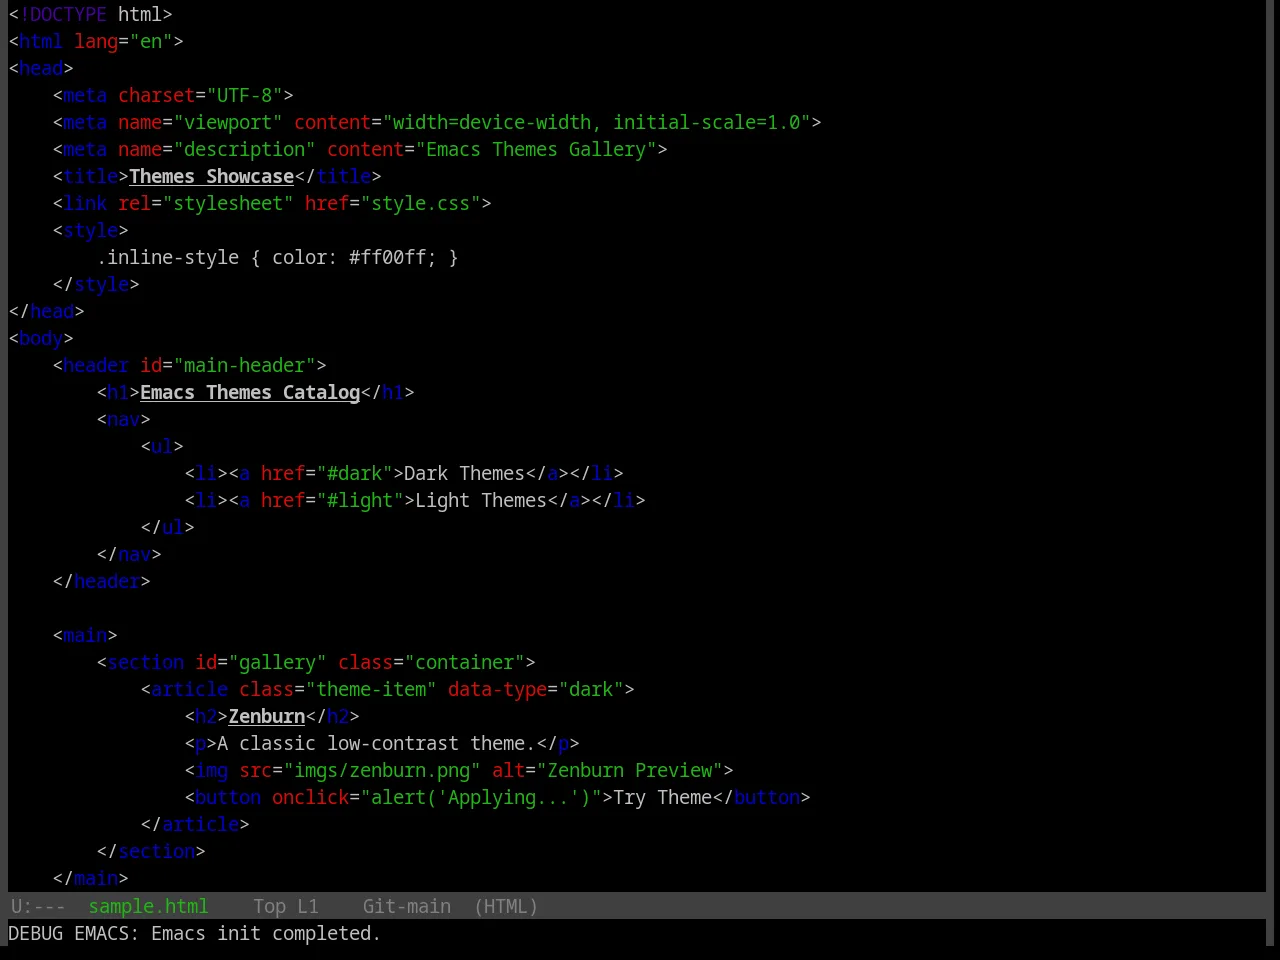
Task: Click the .inline-style CSS rule line
Action: pos(277,257)
